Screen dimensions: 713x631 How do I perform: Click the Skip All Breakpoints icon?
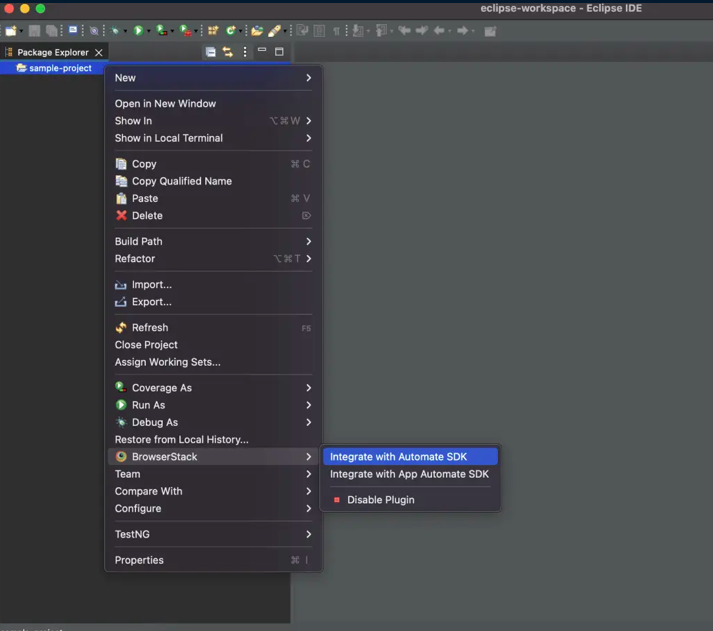pyautogui.click(x=94, y=31)
